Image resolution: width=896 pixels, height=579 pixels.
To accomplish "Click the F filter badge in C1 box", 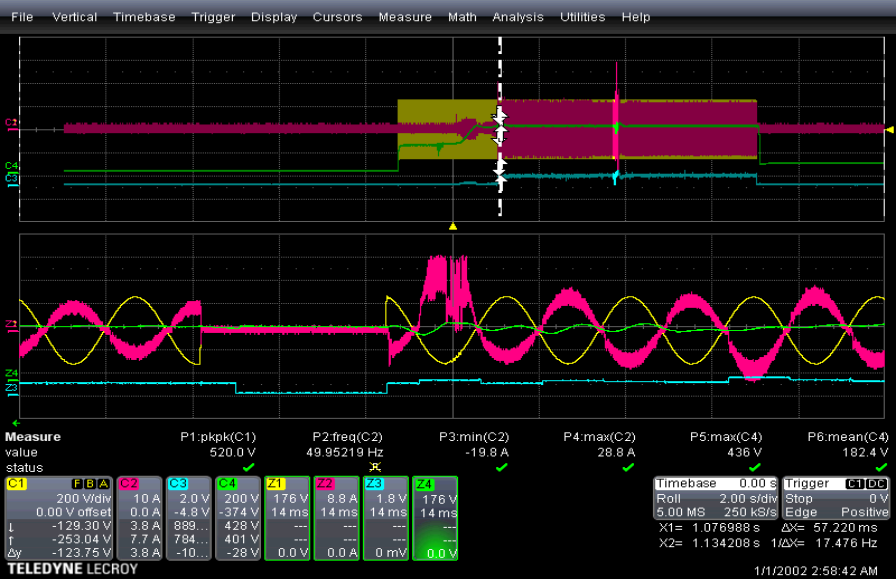I will pos(77,484).
